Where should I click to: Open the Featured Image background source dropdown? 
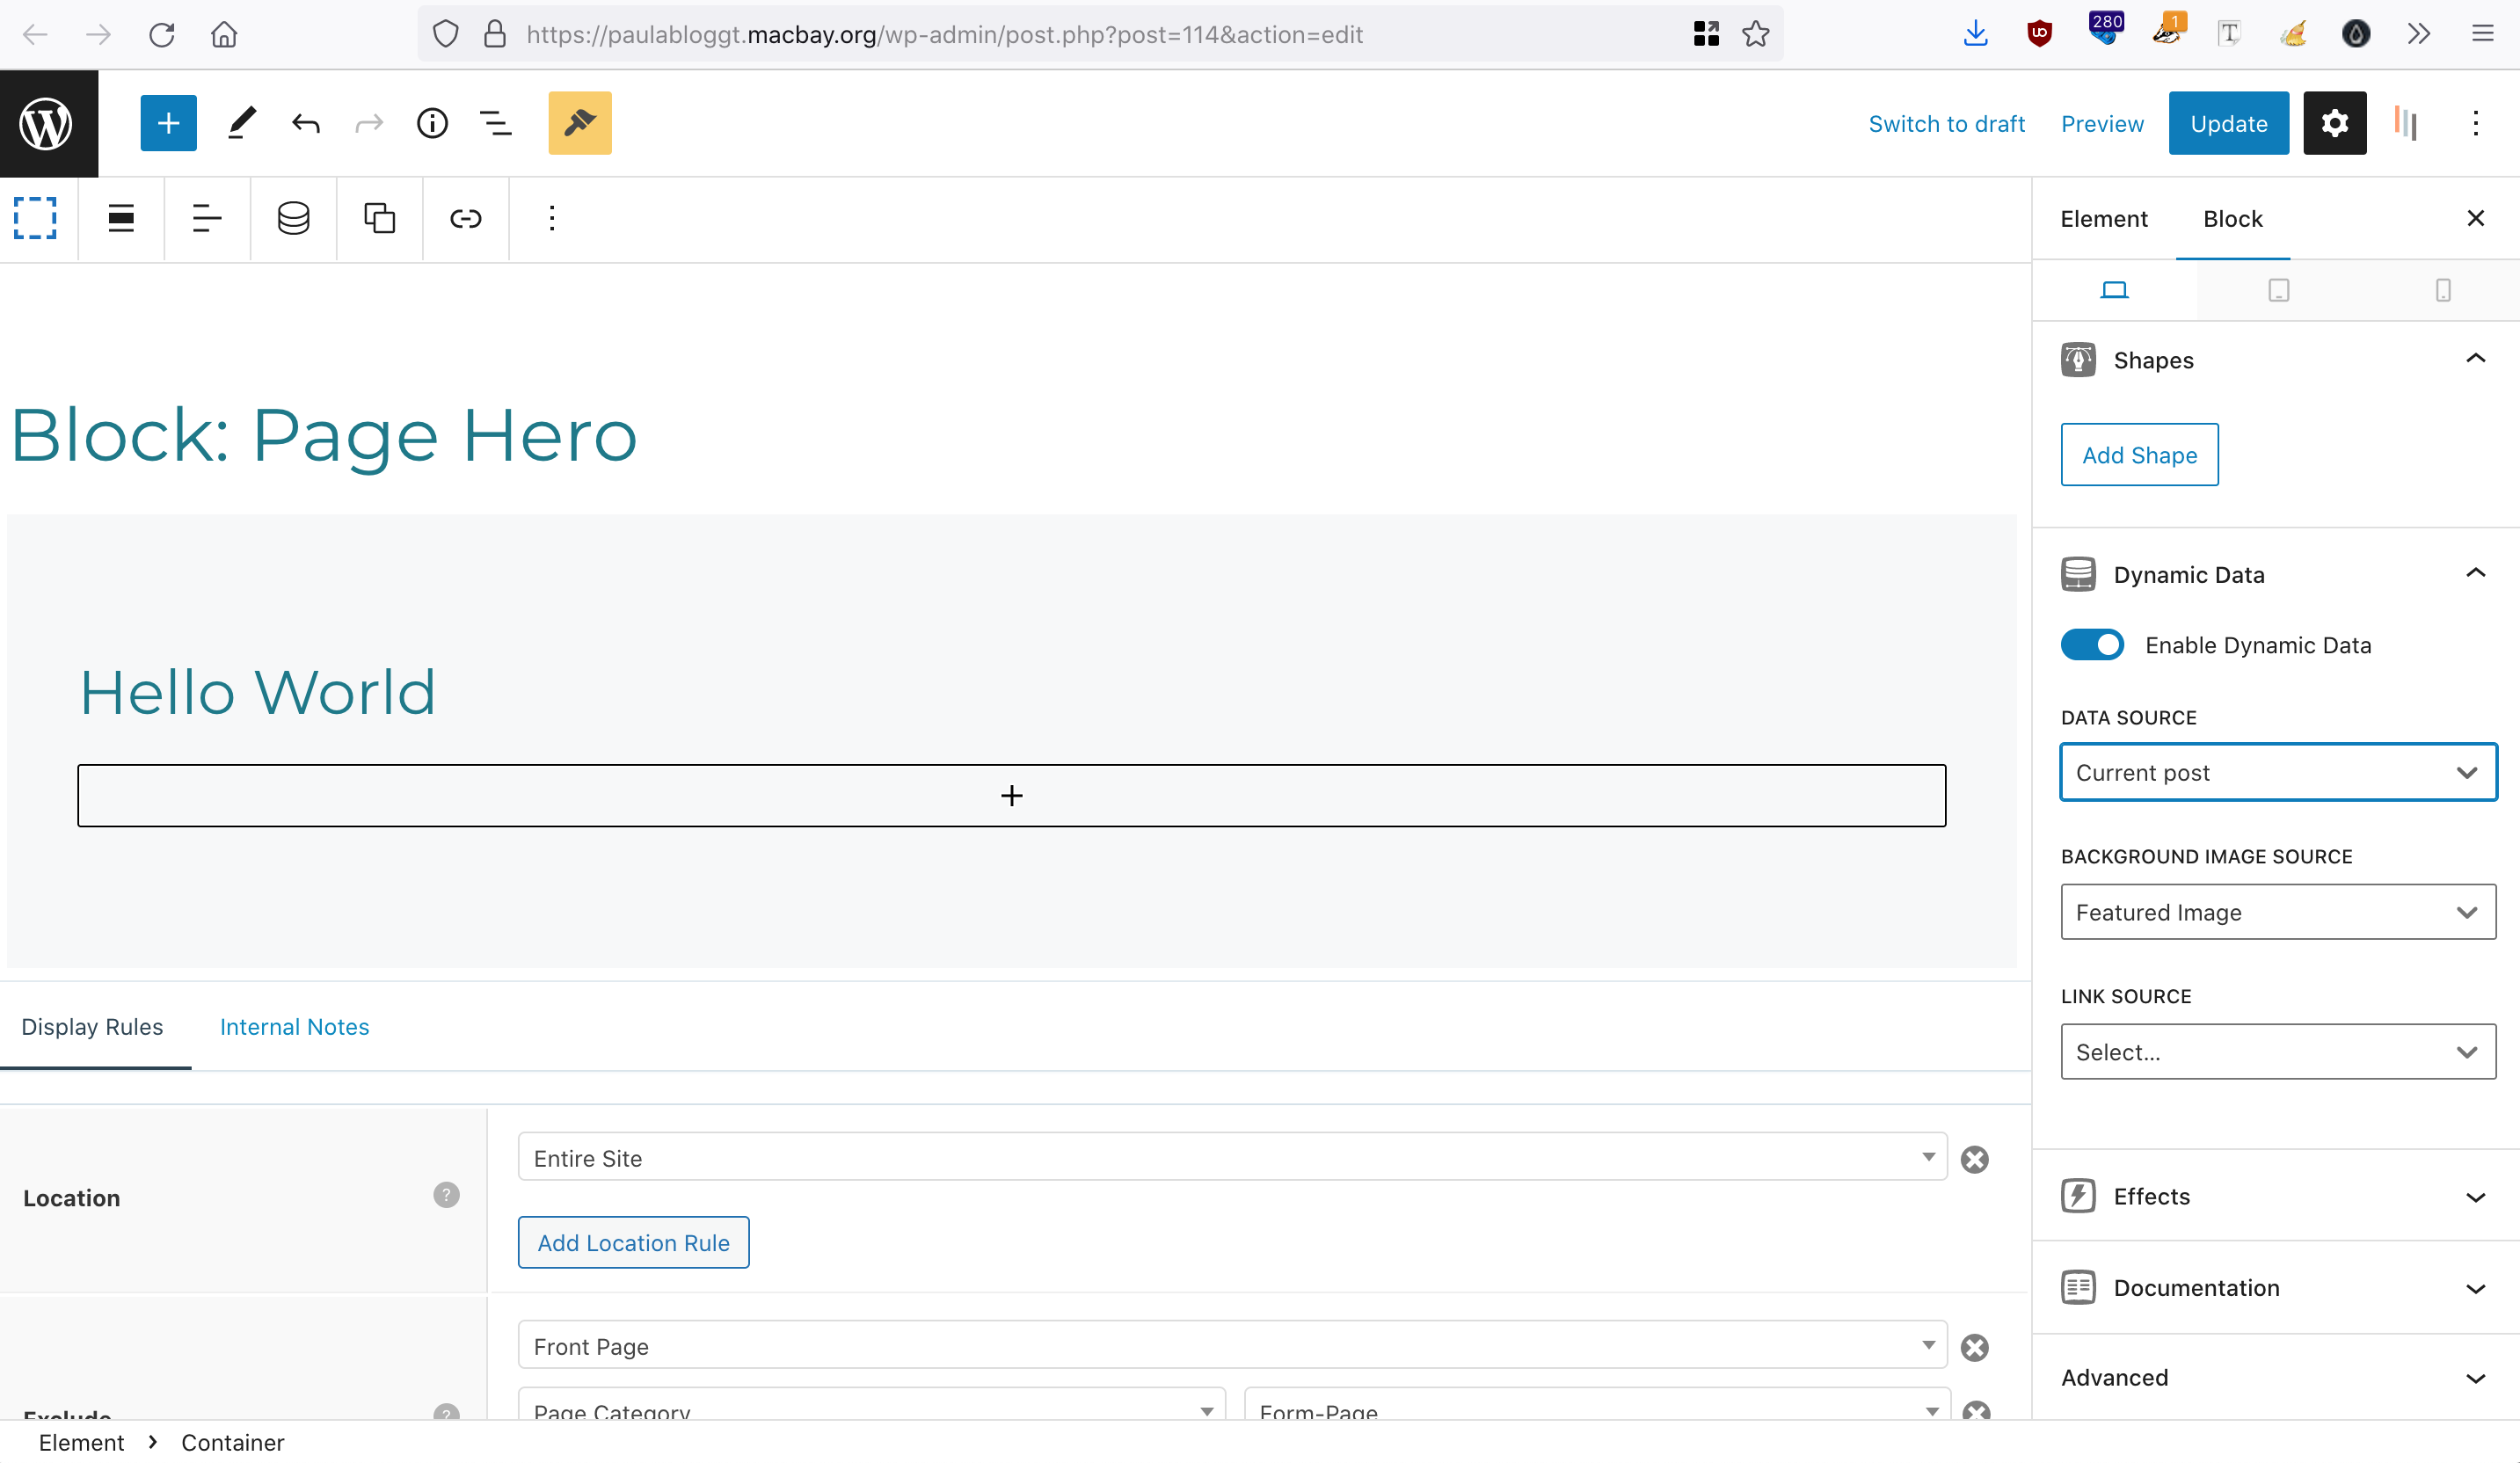click(x=2277, y=912)
